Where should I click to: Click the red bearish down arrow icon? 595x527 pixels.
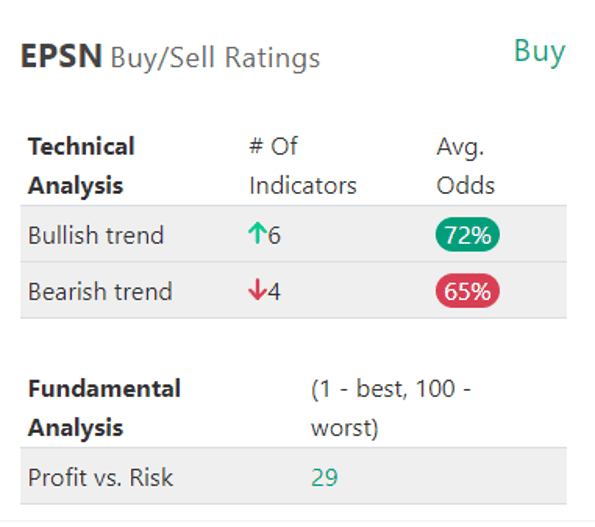tap(258, 289)
